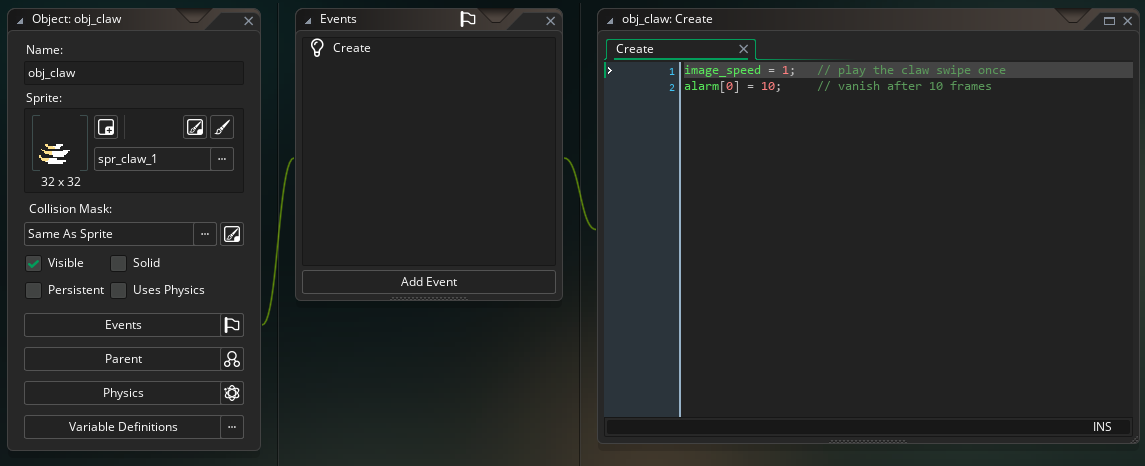1145x466 pixels.
Task: Click the new sprite icon
Action: (x=106, y=127)
